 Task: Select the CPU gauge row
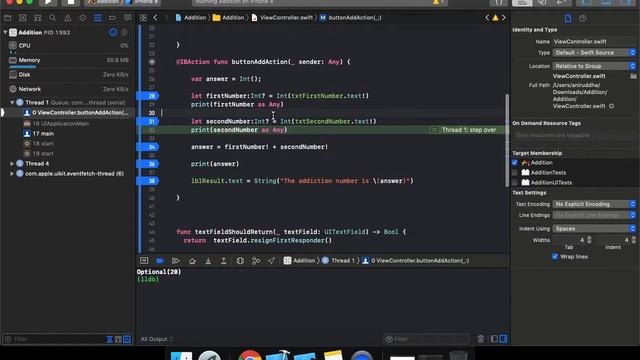tap(68, 46)
